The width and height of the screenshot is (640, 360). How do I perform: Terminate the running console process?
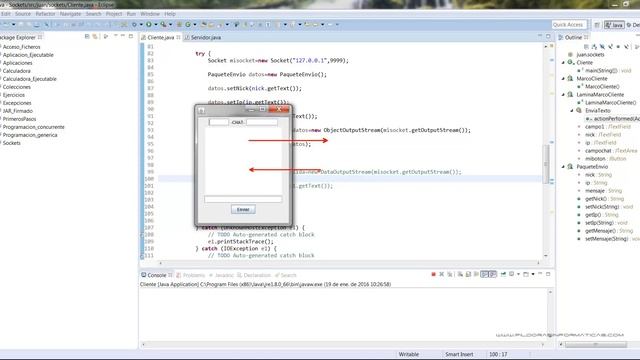point(433,274)
